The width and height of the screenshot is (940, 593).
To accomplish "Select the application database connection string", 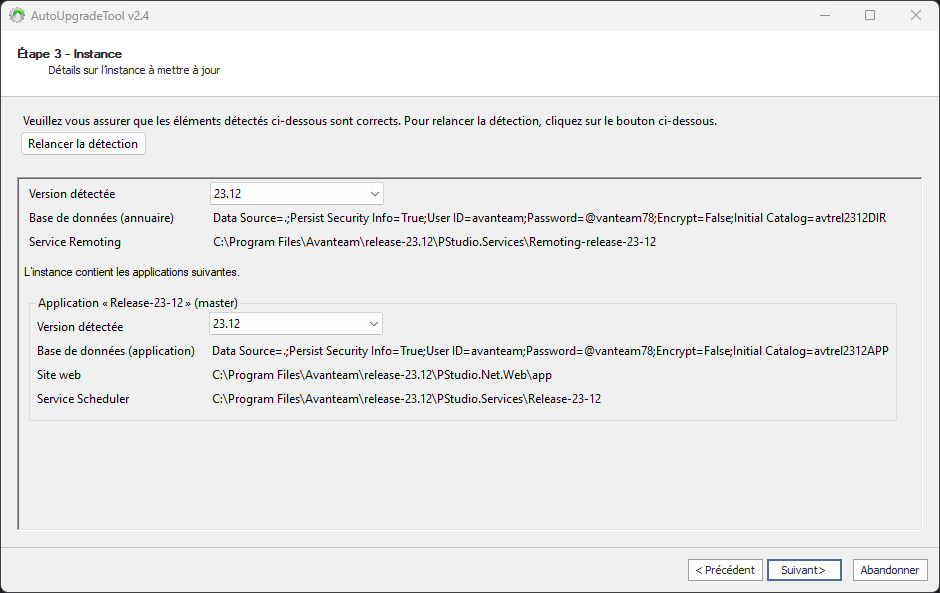I will tap(550, 351).
